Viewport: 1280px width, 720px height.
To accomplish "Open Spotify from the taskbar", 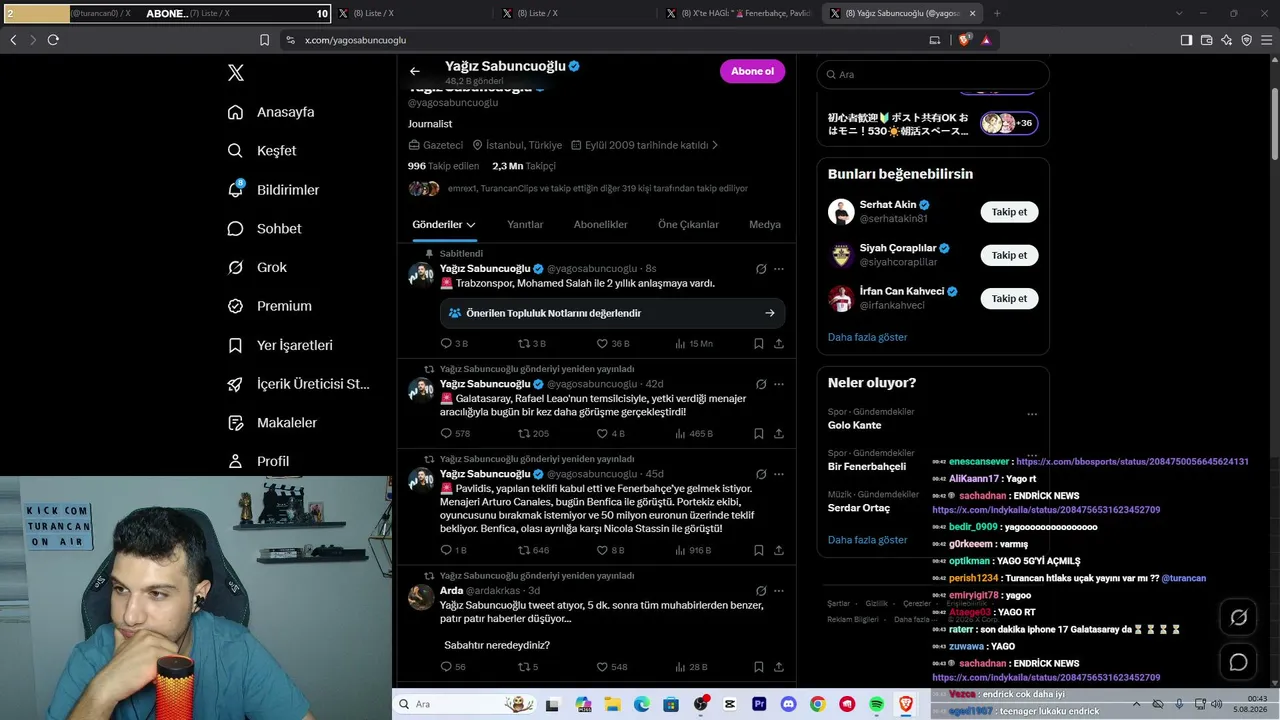I will click(877, 705).
